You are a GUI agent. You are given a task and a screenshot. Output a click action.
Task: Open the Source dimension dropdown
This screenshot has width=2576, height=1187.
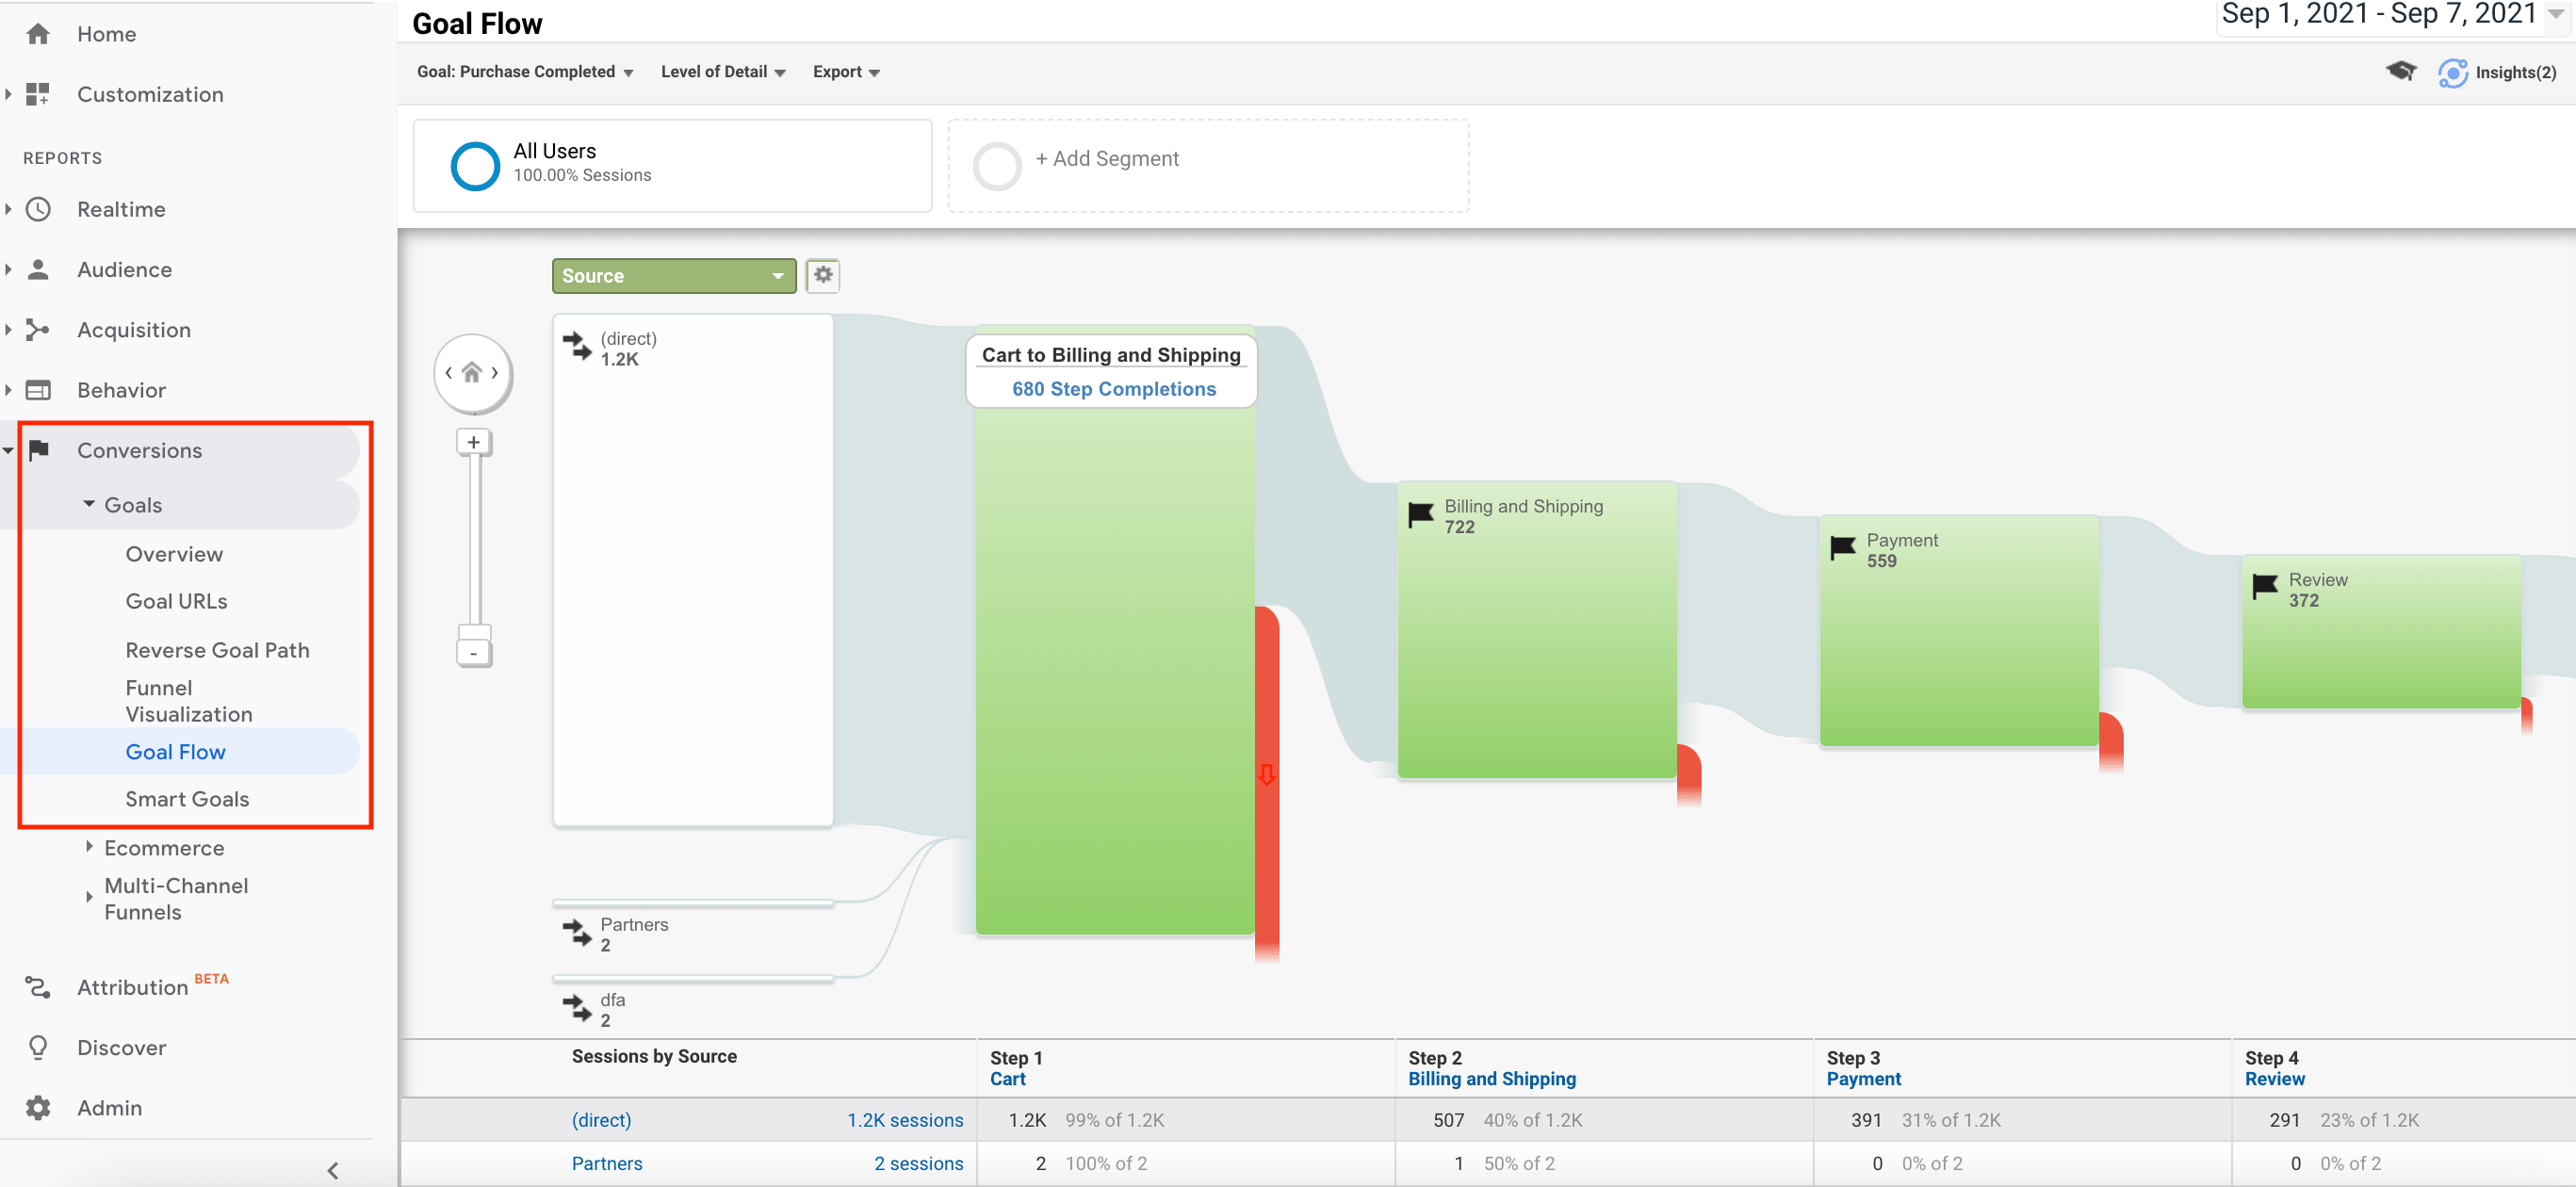tap(673, 276)
